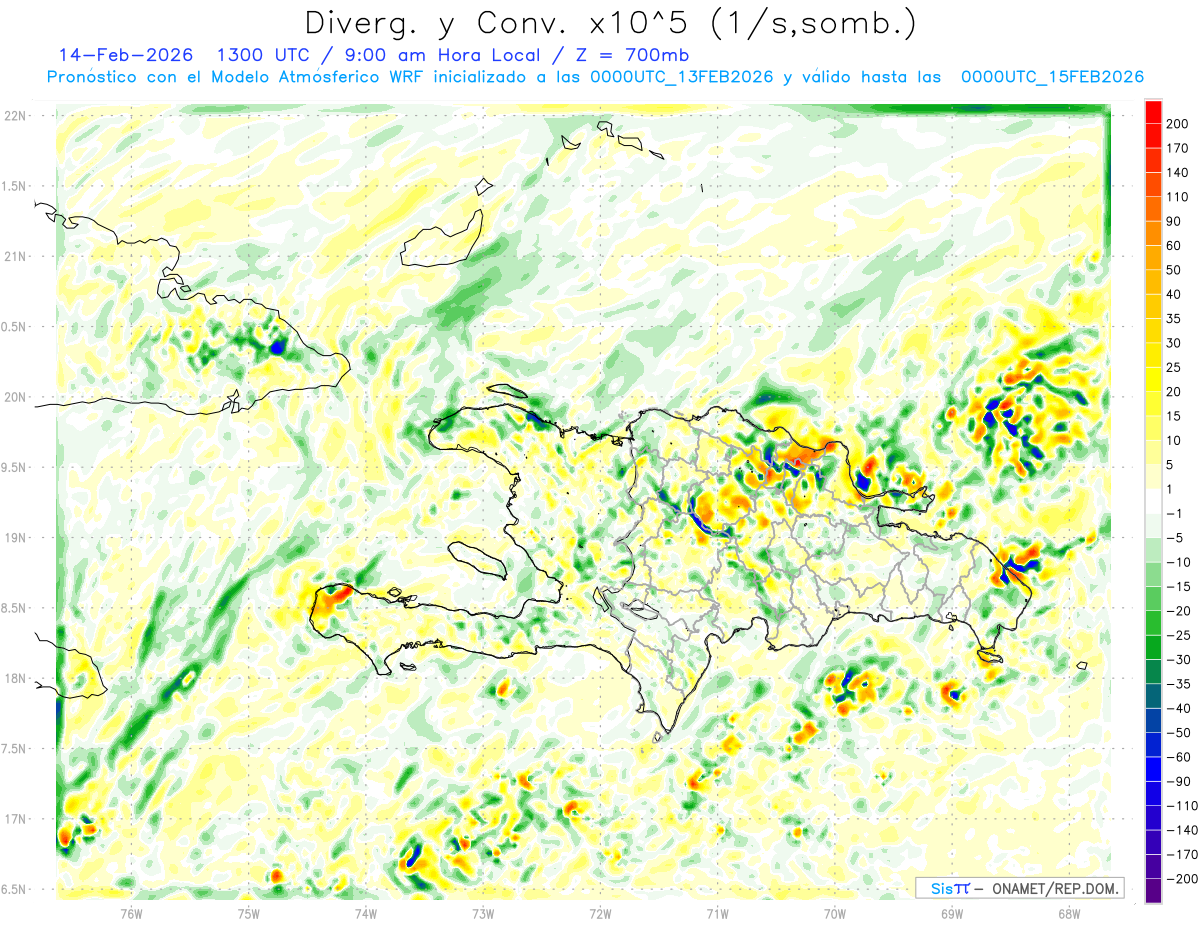Click the '72W' longitude label
The width and height of the screenshot is (1200, 927).
pyautogui.click(x=600, y=914)
